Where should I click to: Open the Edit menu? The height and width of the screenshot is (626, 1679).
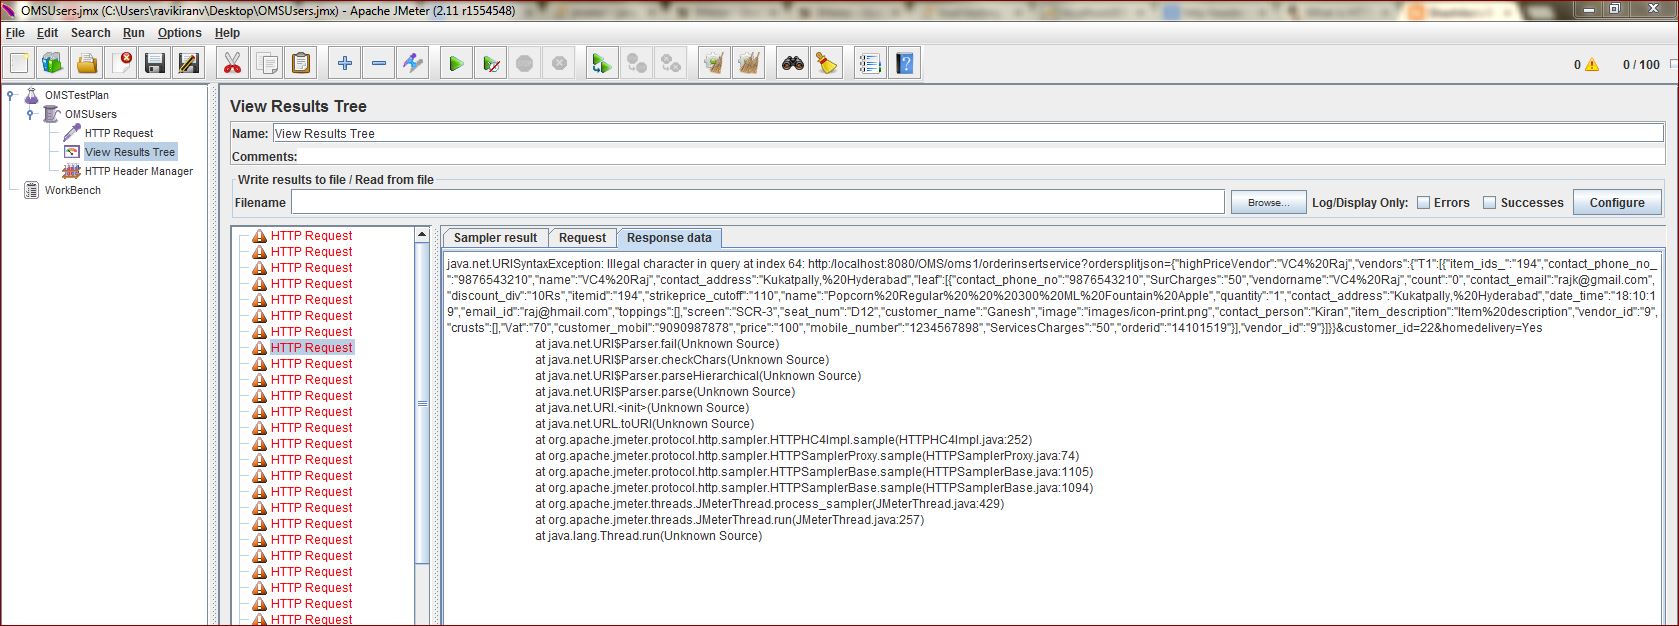pyautogui.click(x=47, y=33)
